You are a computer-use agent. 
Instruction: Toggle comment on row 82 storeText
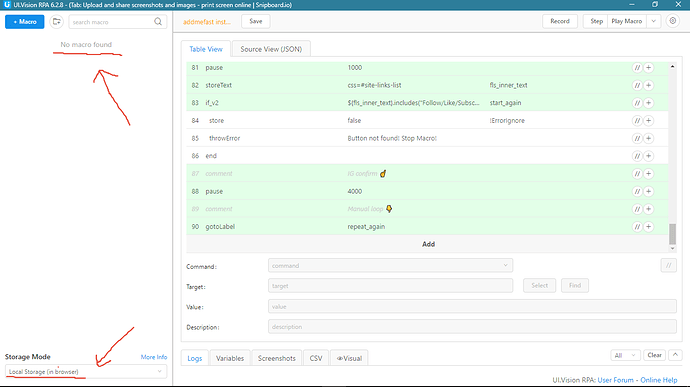click(637, 85)
